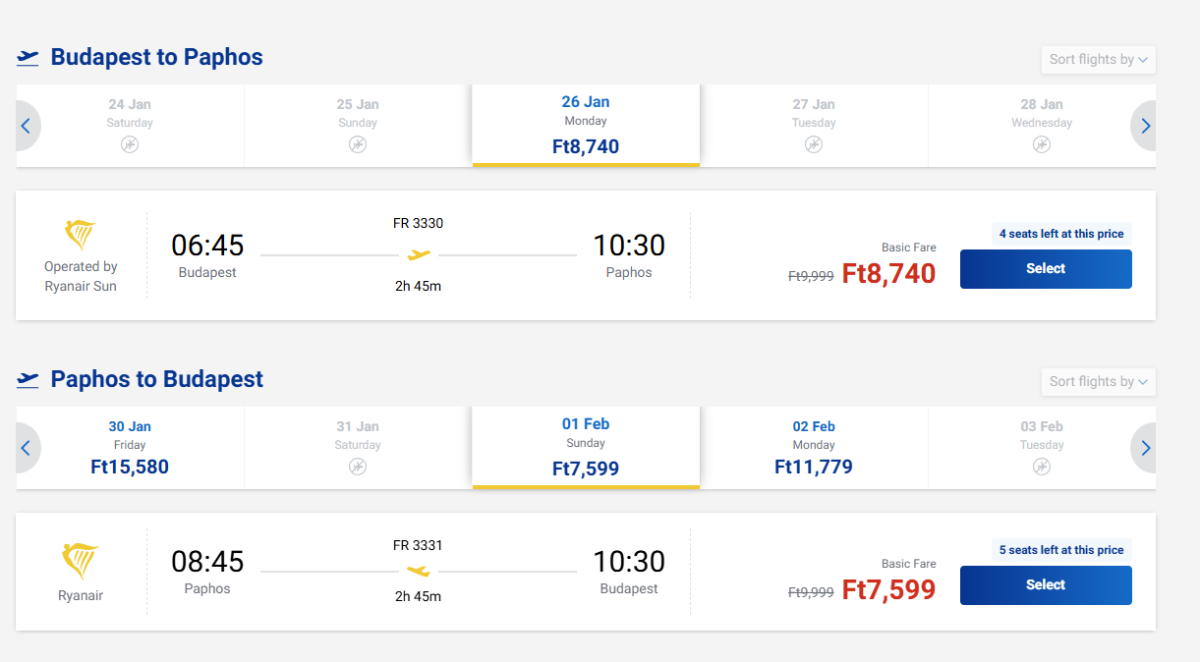Click no-flight icon under 24 Jan Saturday
This screenshot has height=662, width=1200.
(x=130, y=144)
